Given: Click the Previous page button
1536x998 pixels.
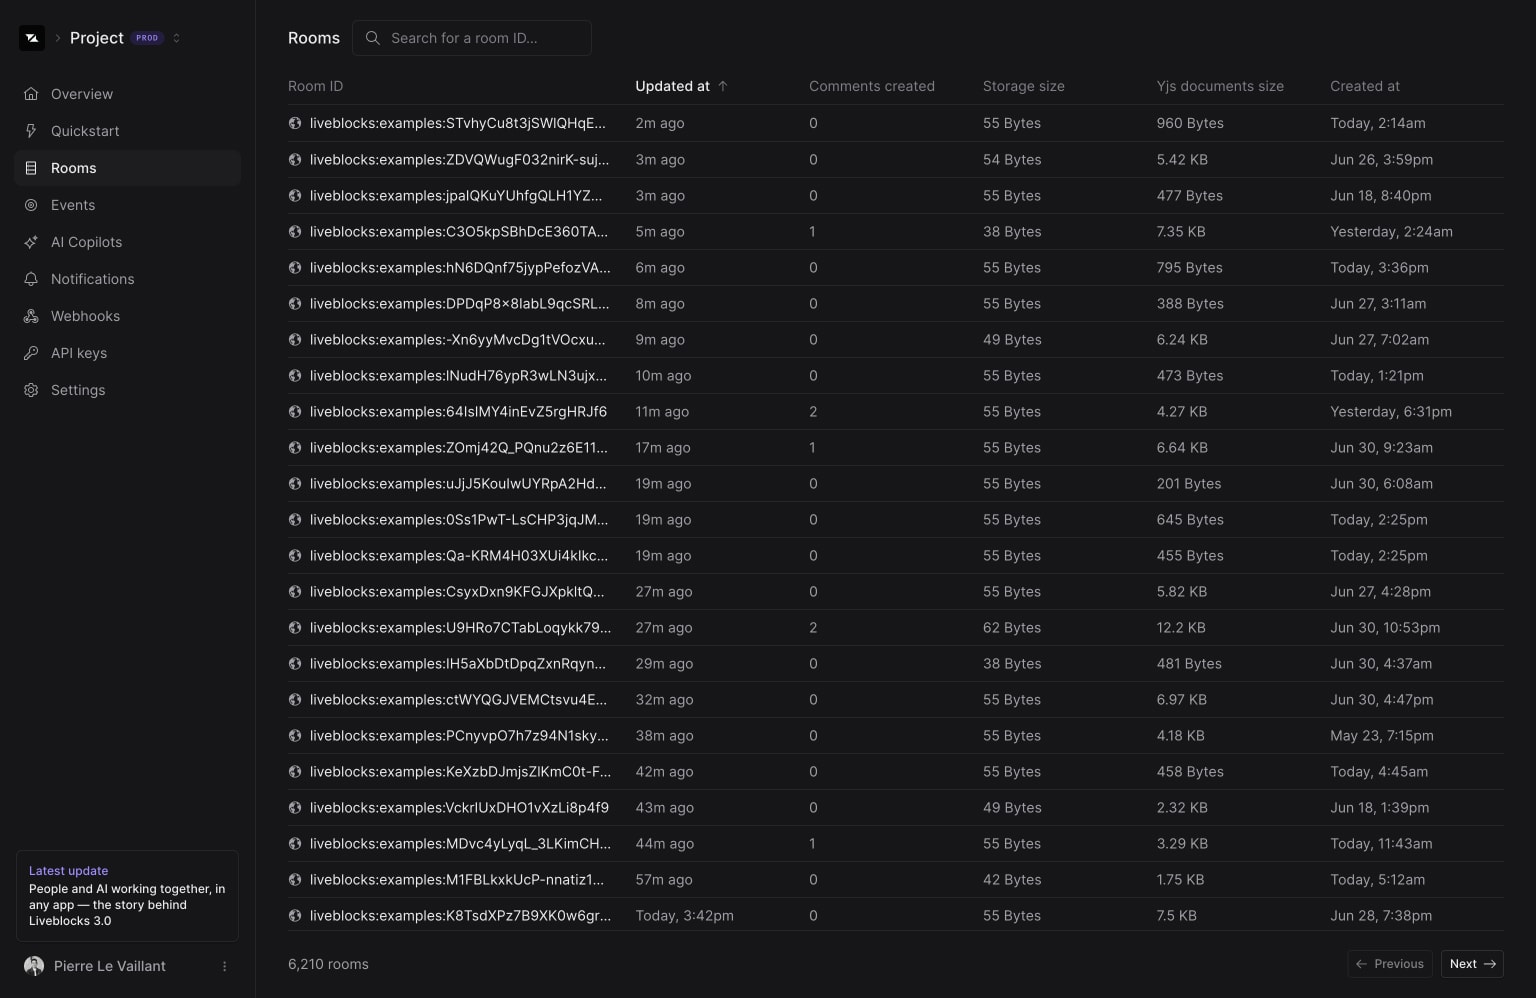Looking at the screenshot, I should [x=1389, y=964].
